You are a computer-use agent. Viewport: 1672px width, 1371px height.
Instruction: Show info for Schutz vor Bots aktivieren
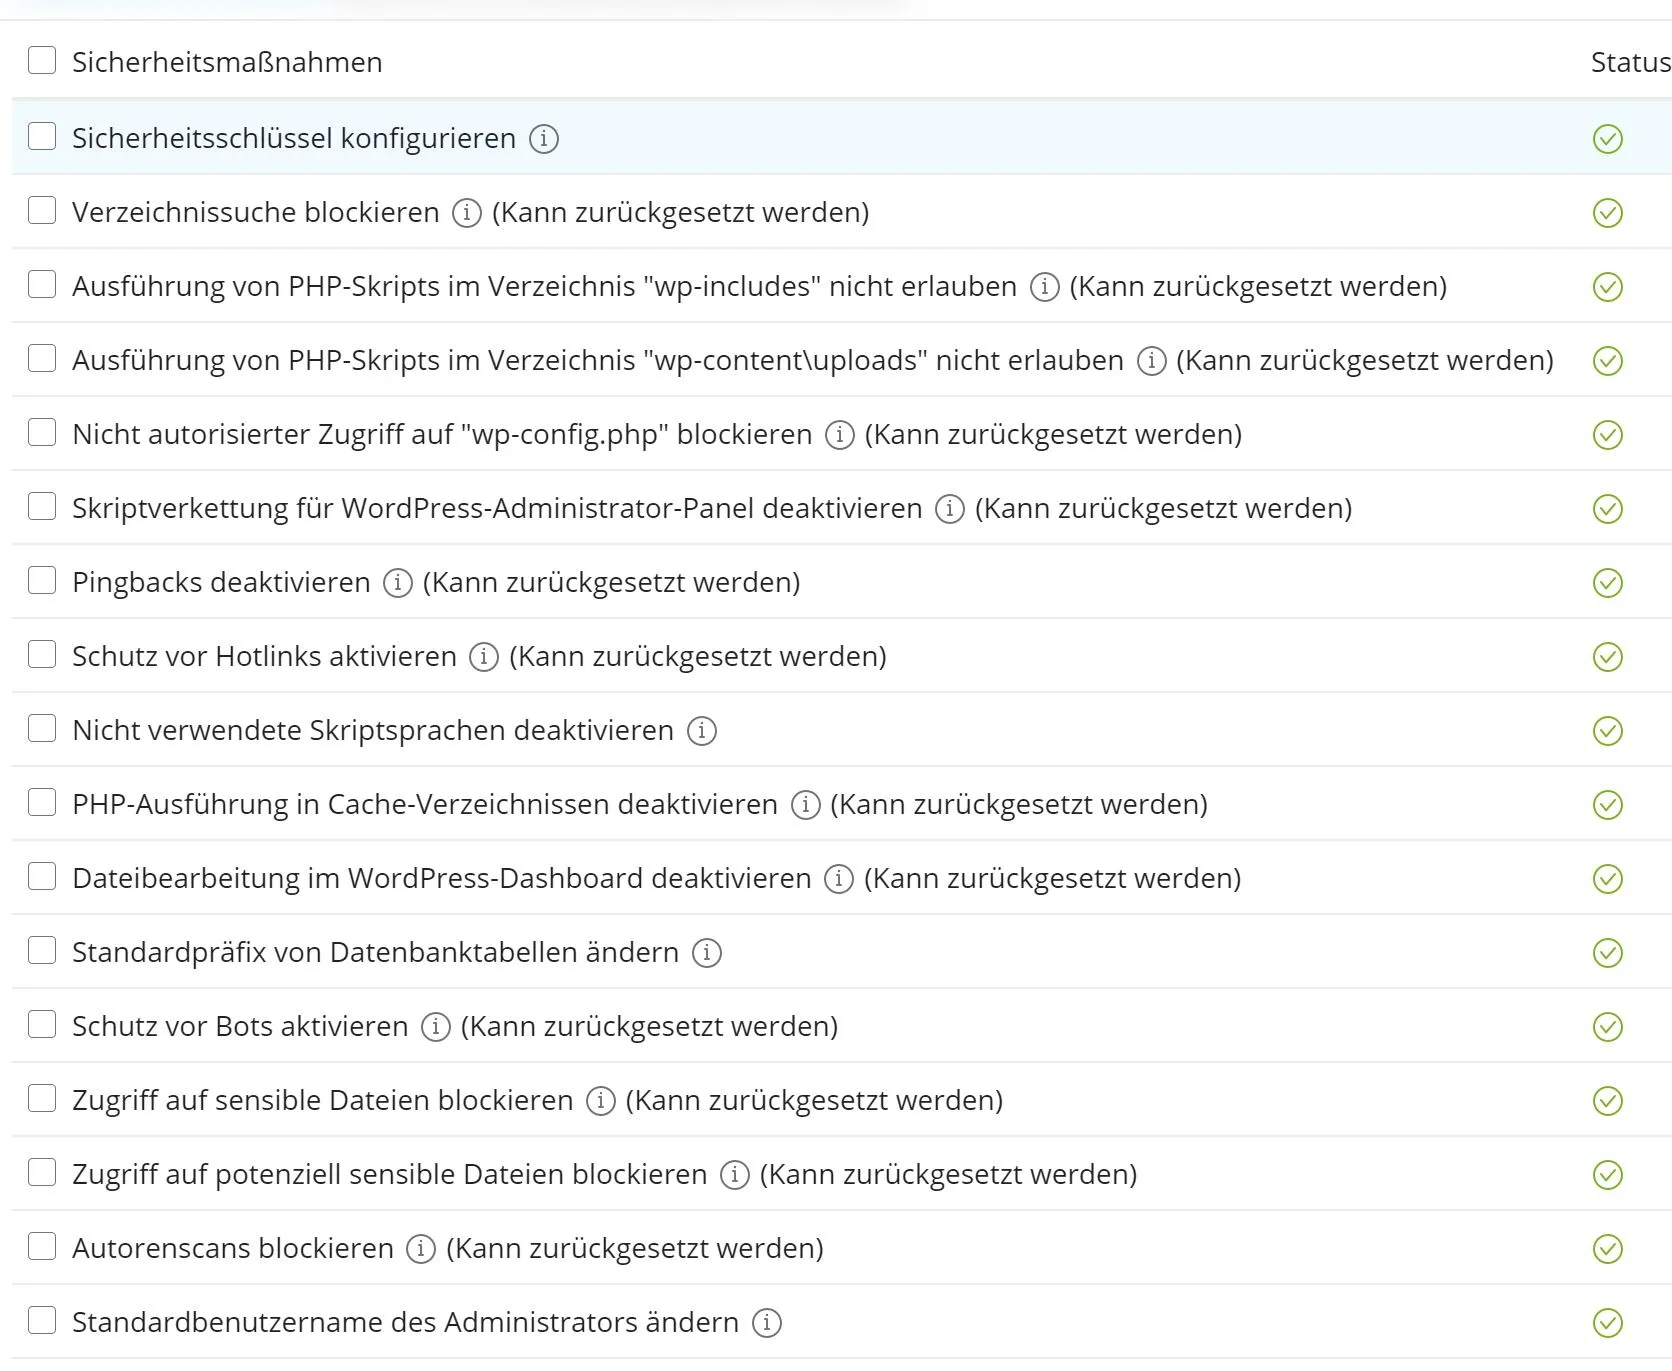pyautogui.click(x=436, y=1026)
